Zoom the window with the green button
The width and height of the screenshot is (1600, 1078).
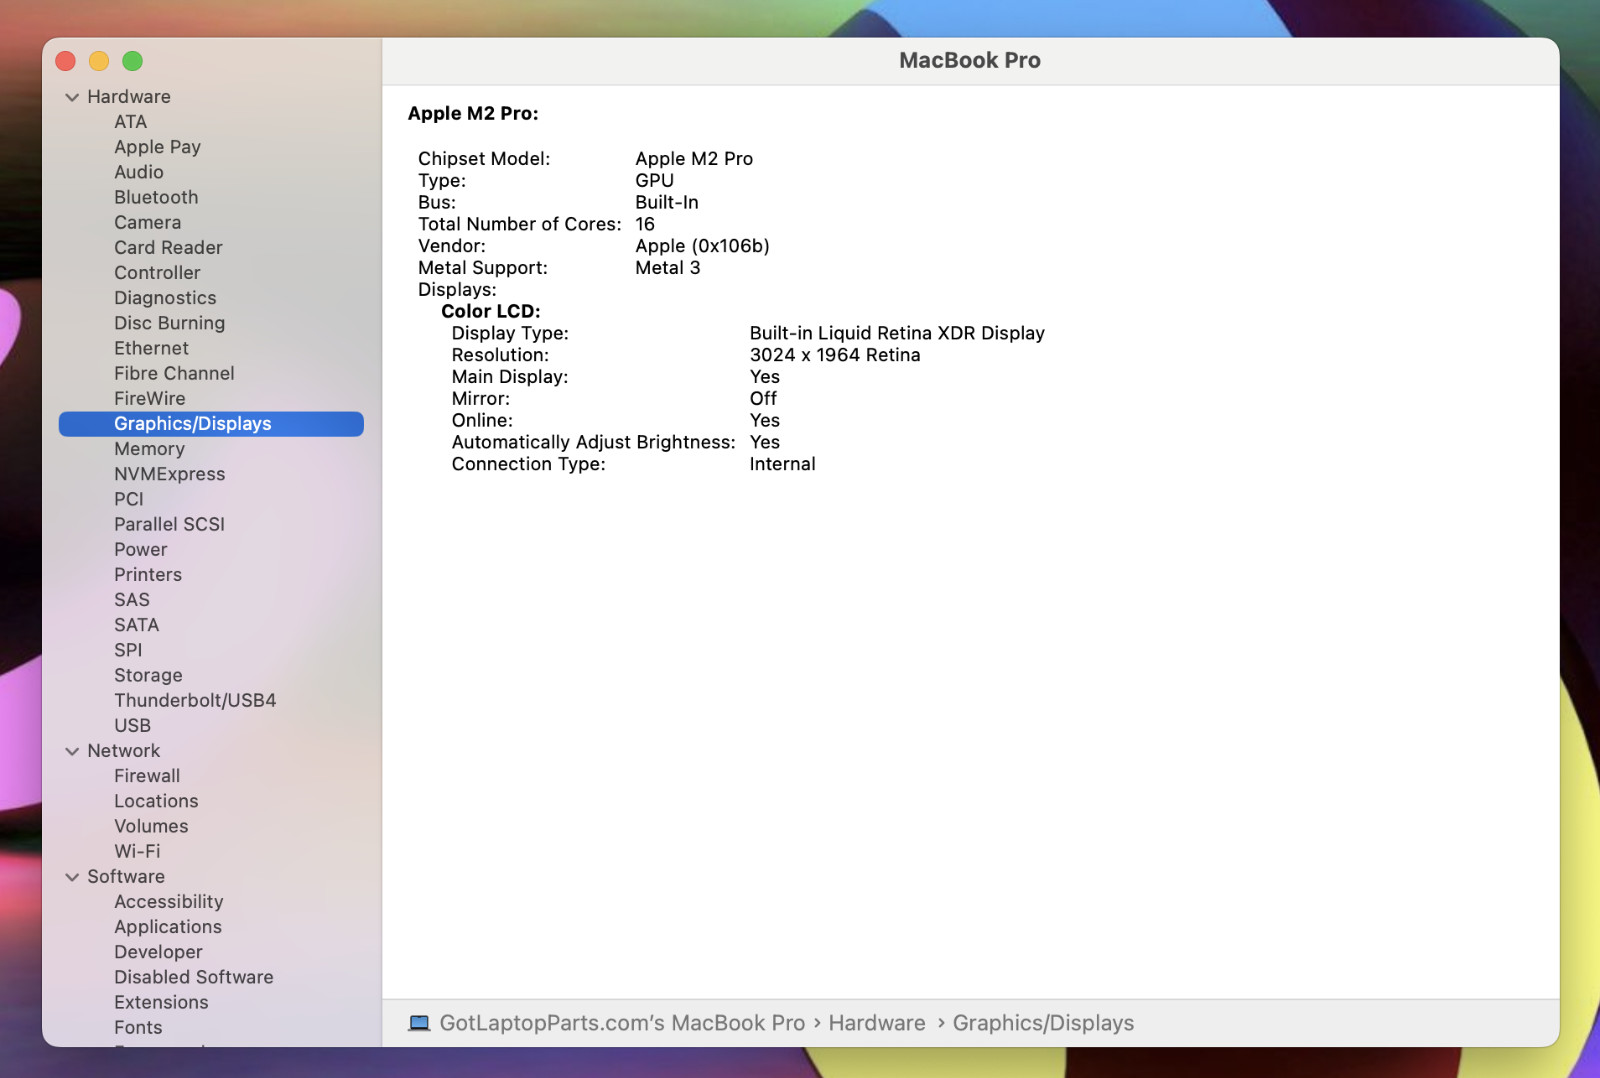tap(132, 61)
